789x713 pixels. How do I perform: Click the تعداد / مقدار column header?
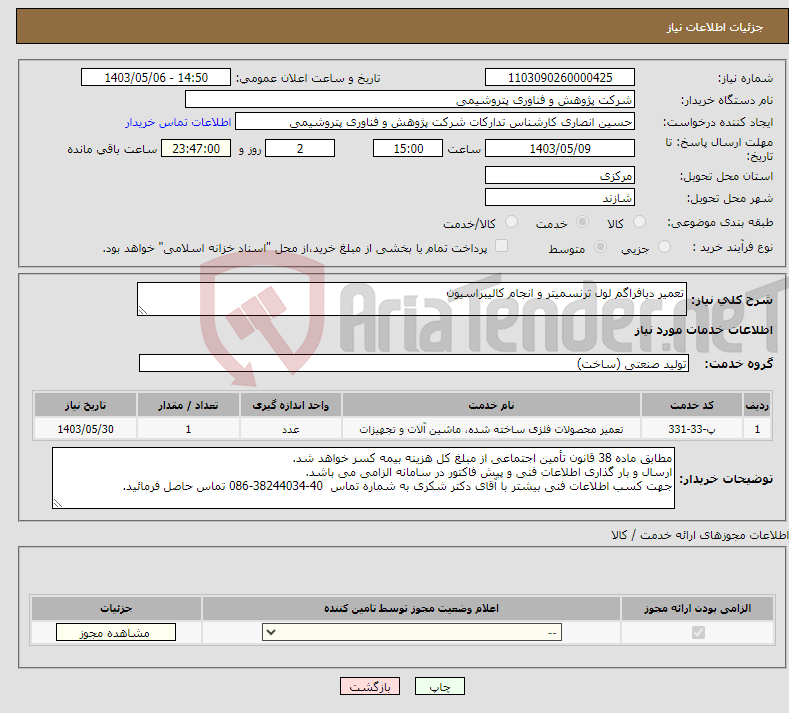188,405
